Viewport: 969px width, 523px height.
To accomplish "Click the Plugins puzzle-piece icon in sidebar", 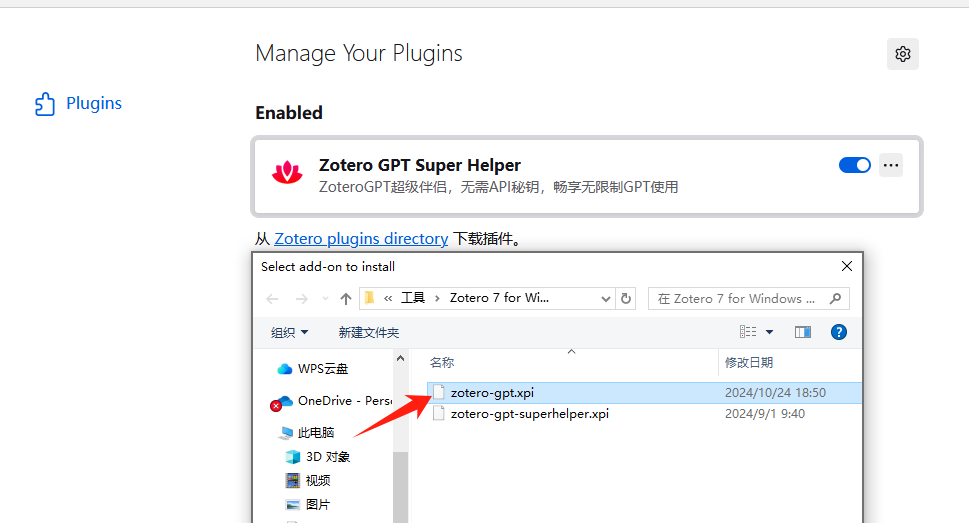I will pyautogui.click(x=45, y=104).
